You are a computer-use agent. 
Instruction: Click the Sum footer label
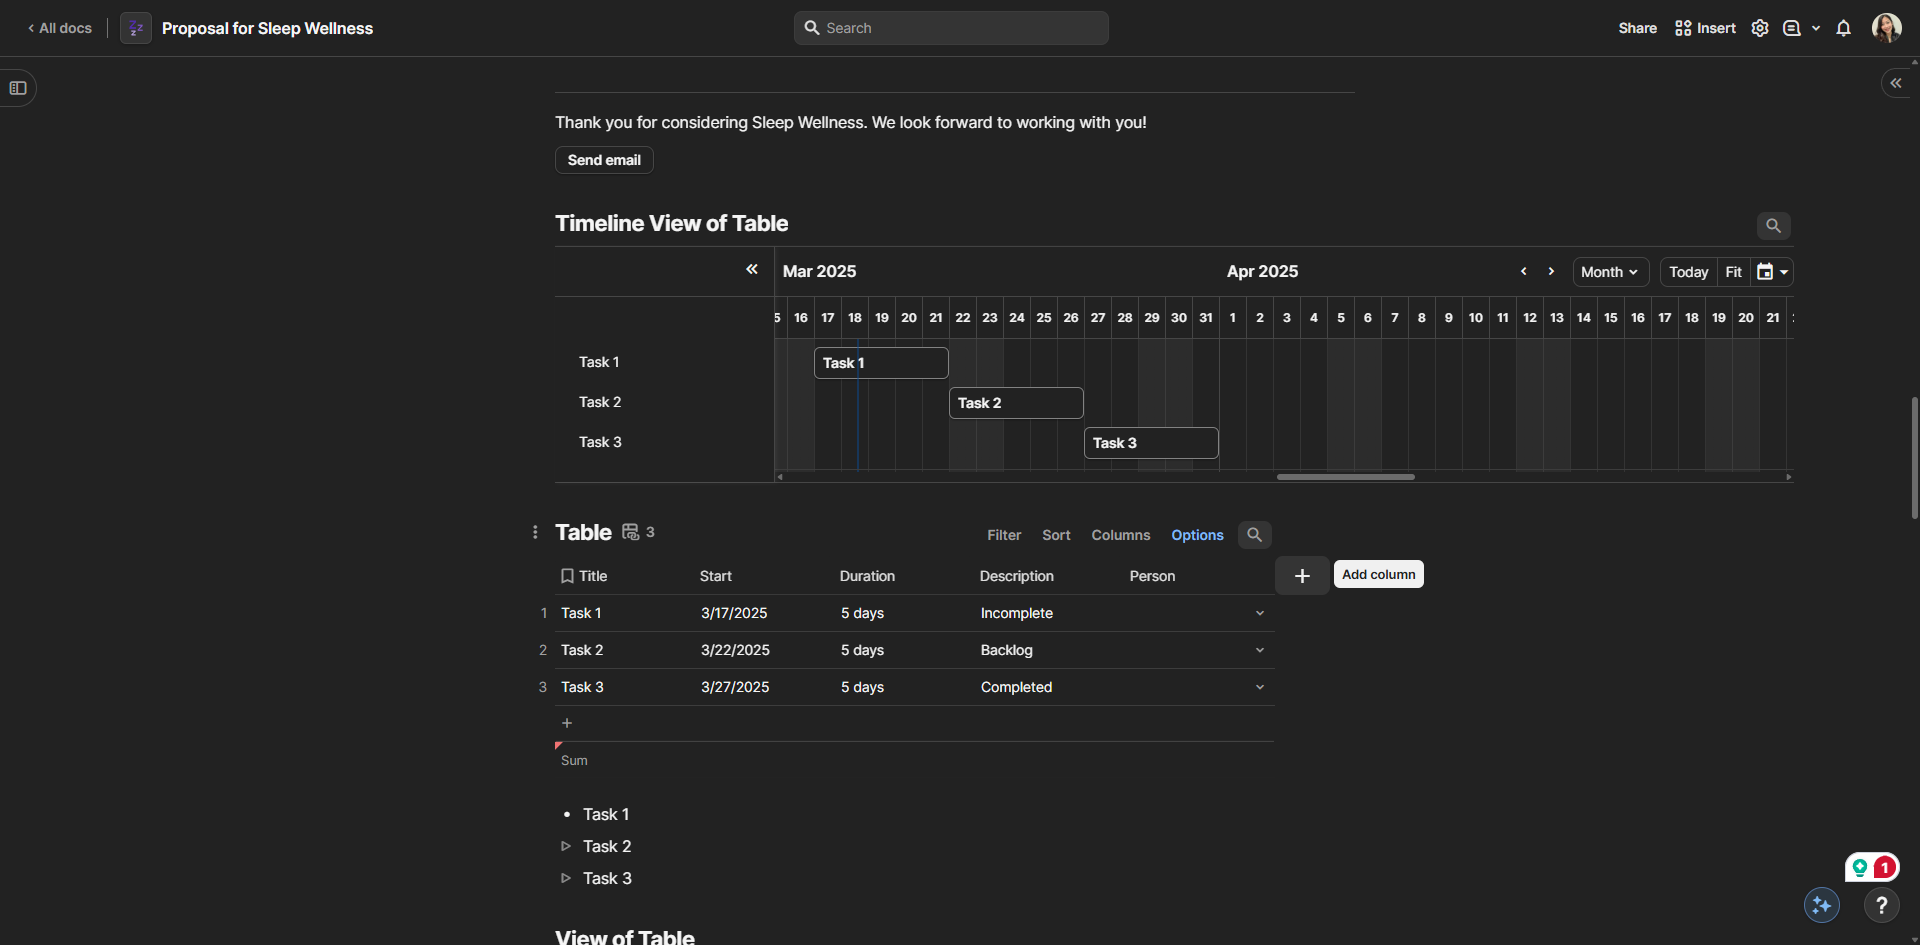tap(574, 761)
